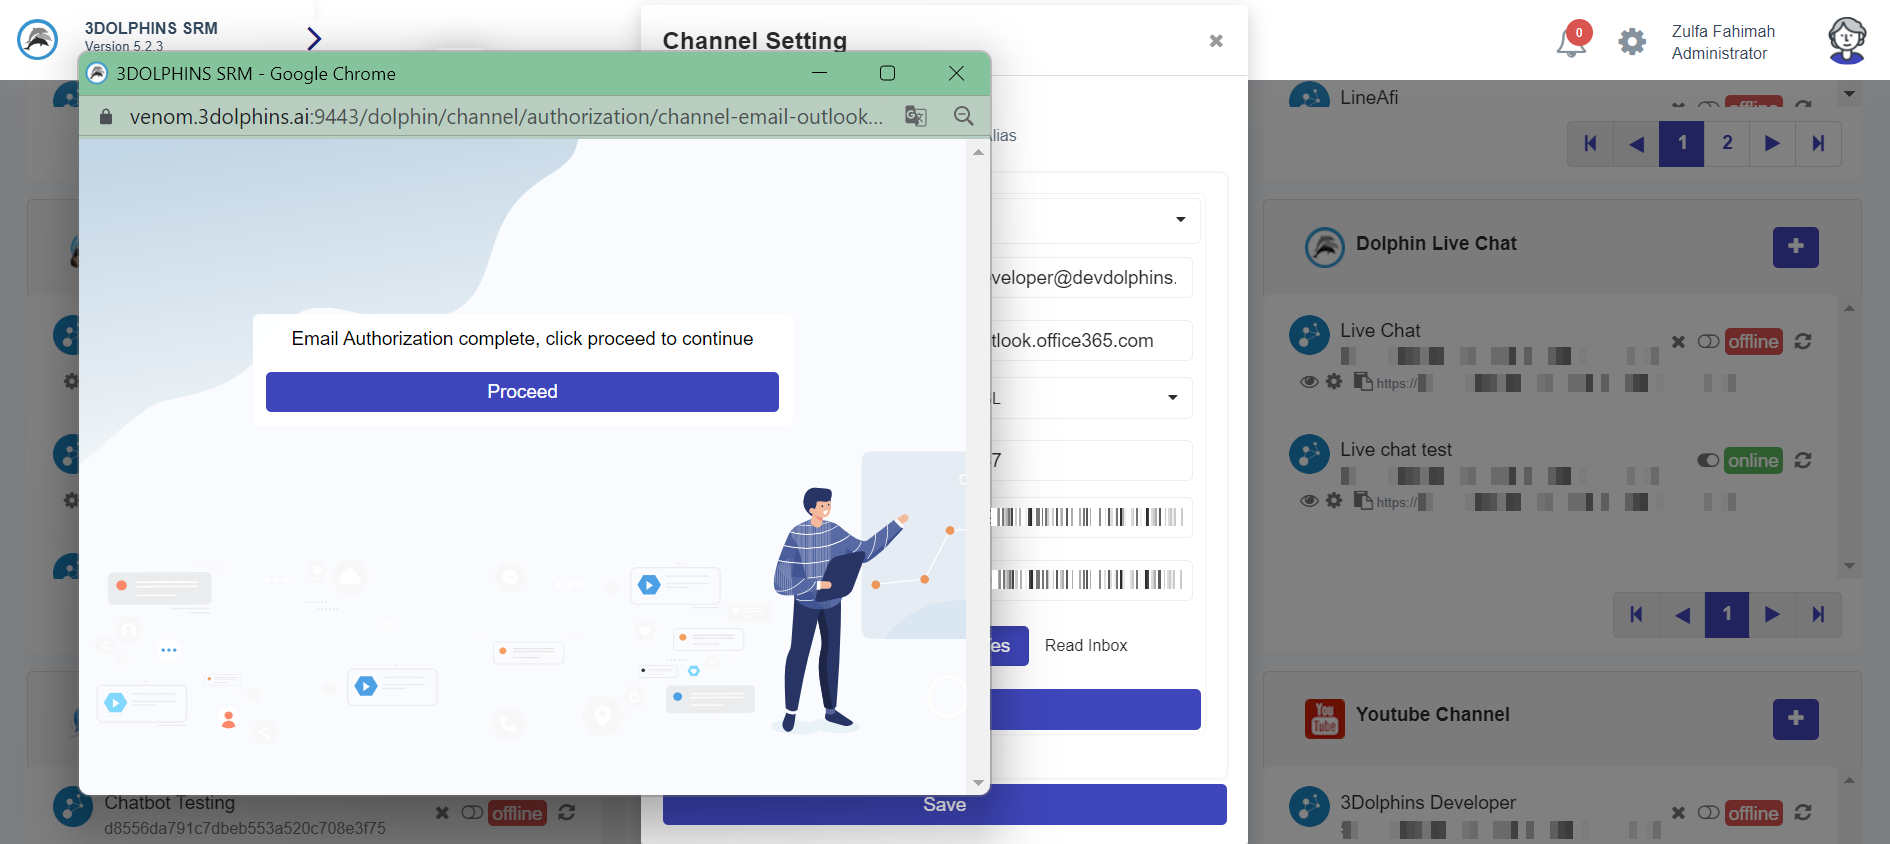
Task: Click the translate page icon in address bar
Action: coord(915,116)
